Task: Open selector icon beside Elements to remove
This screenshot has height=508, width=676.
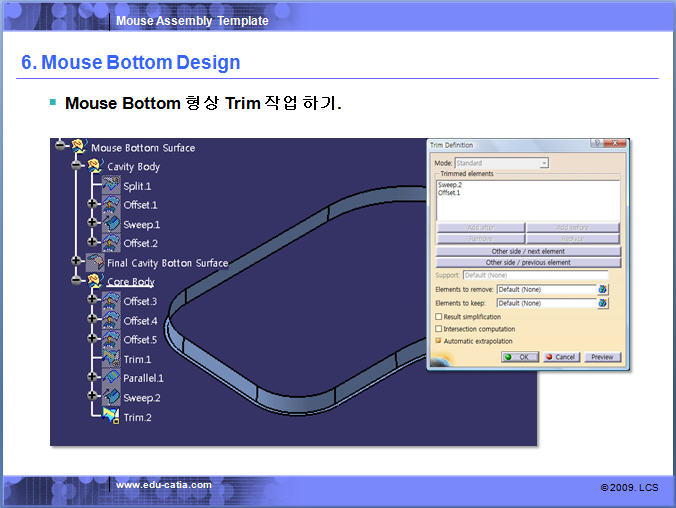Action: coord(603,289)
